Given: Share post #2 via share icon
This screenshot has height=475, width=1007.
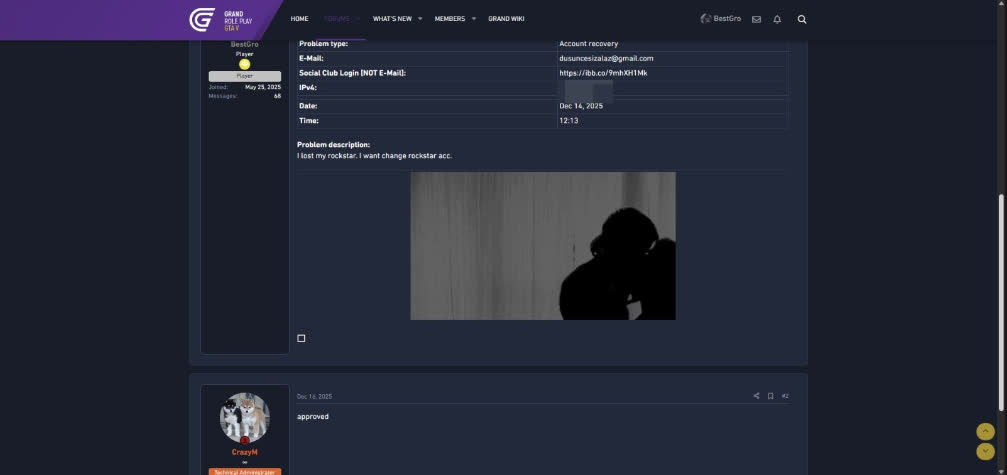Looking at the screenshot, I should point(756,396).
